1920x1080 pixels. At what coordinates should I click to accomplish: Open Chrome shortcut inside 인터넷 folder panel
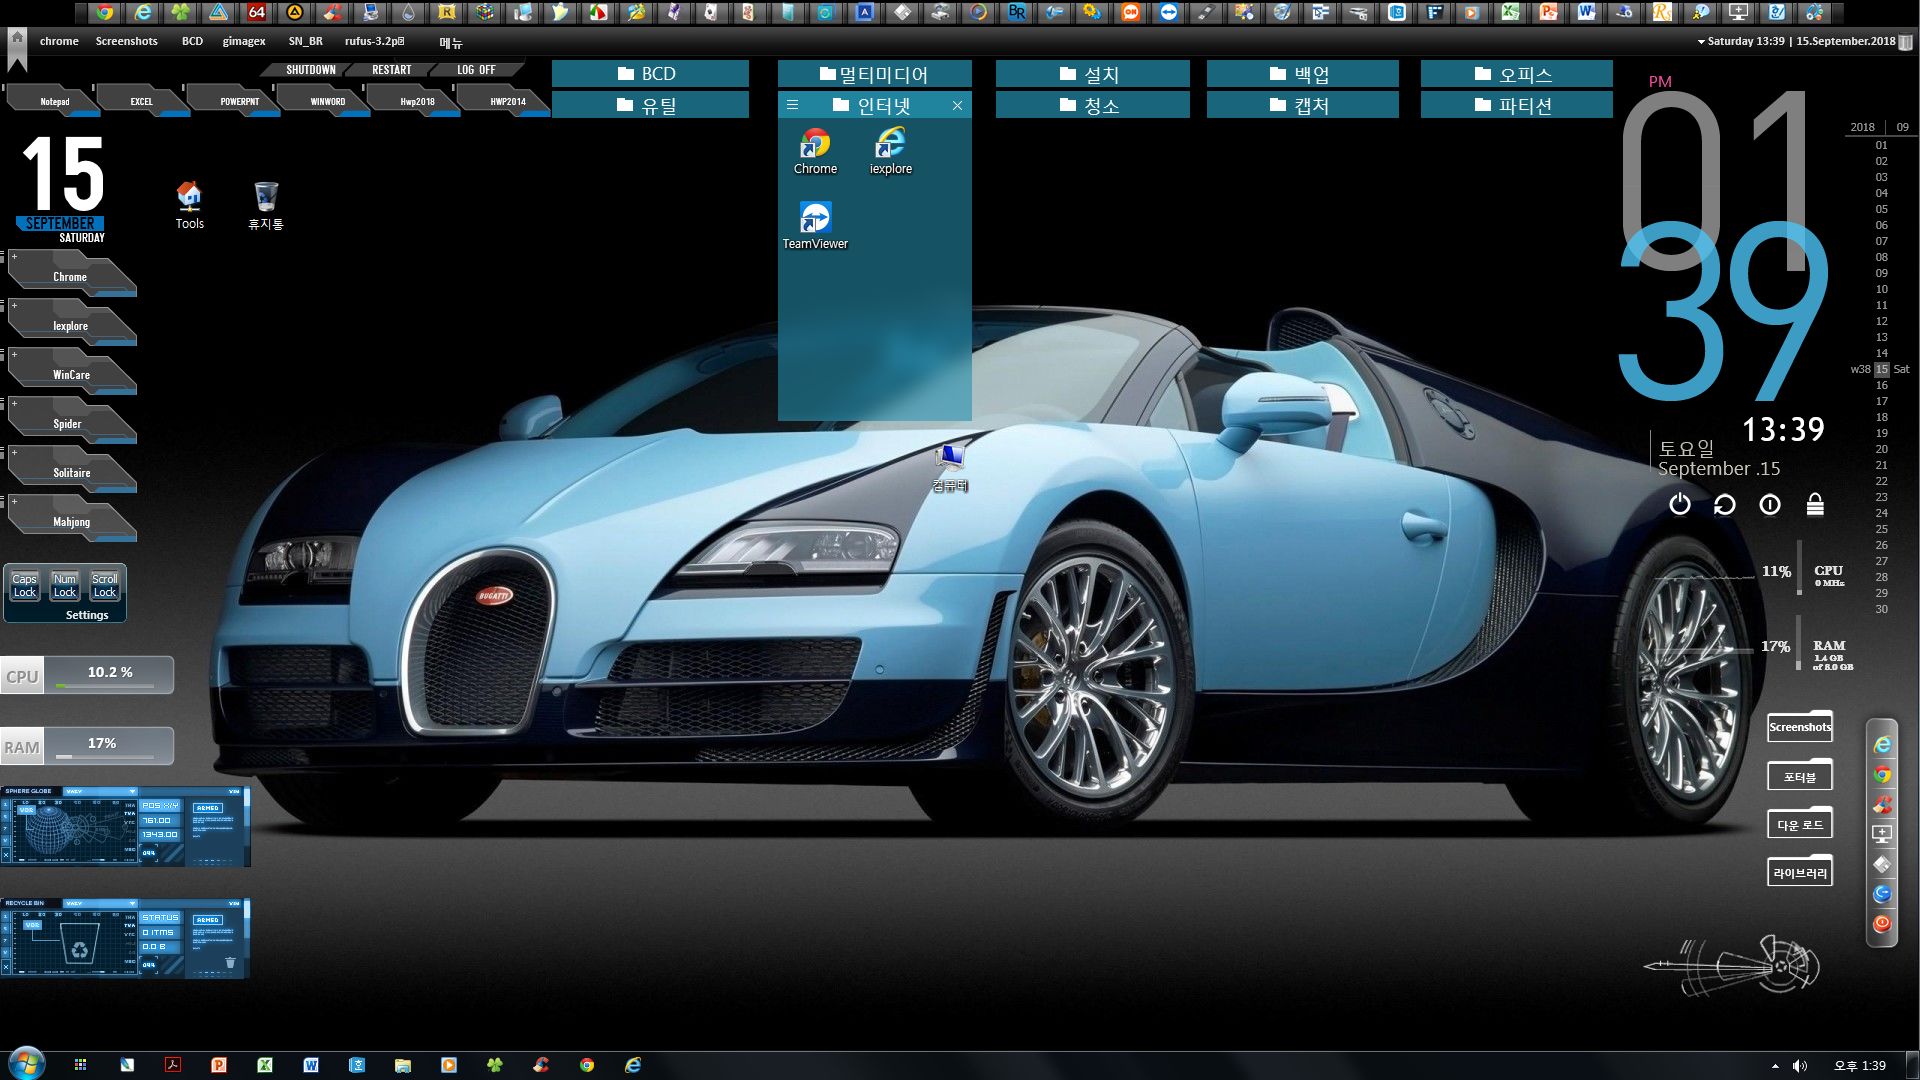pos(815,152)
